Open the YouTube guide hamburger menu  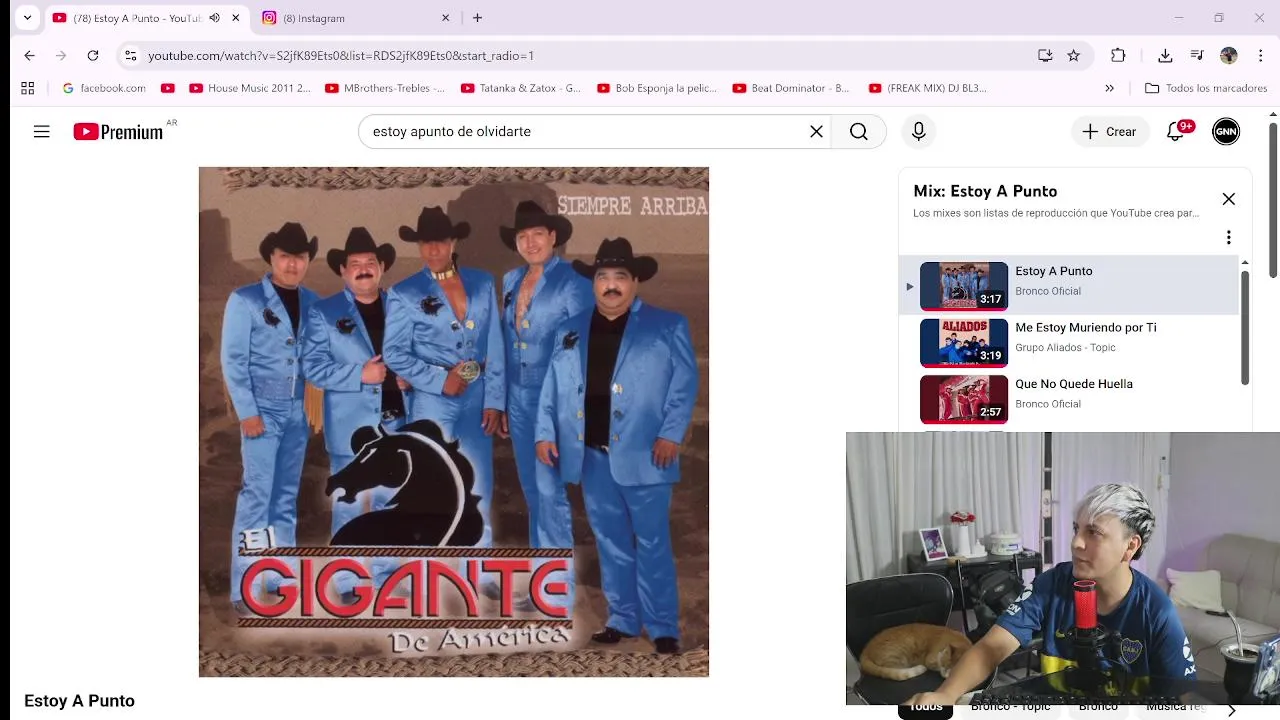point(41,131)
